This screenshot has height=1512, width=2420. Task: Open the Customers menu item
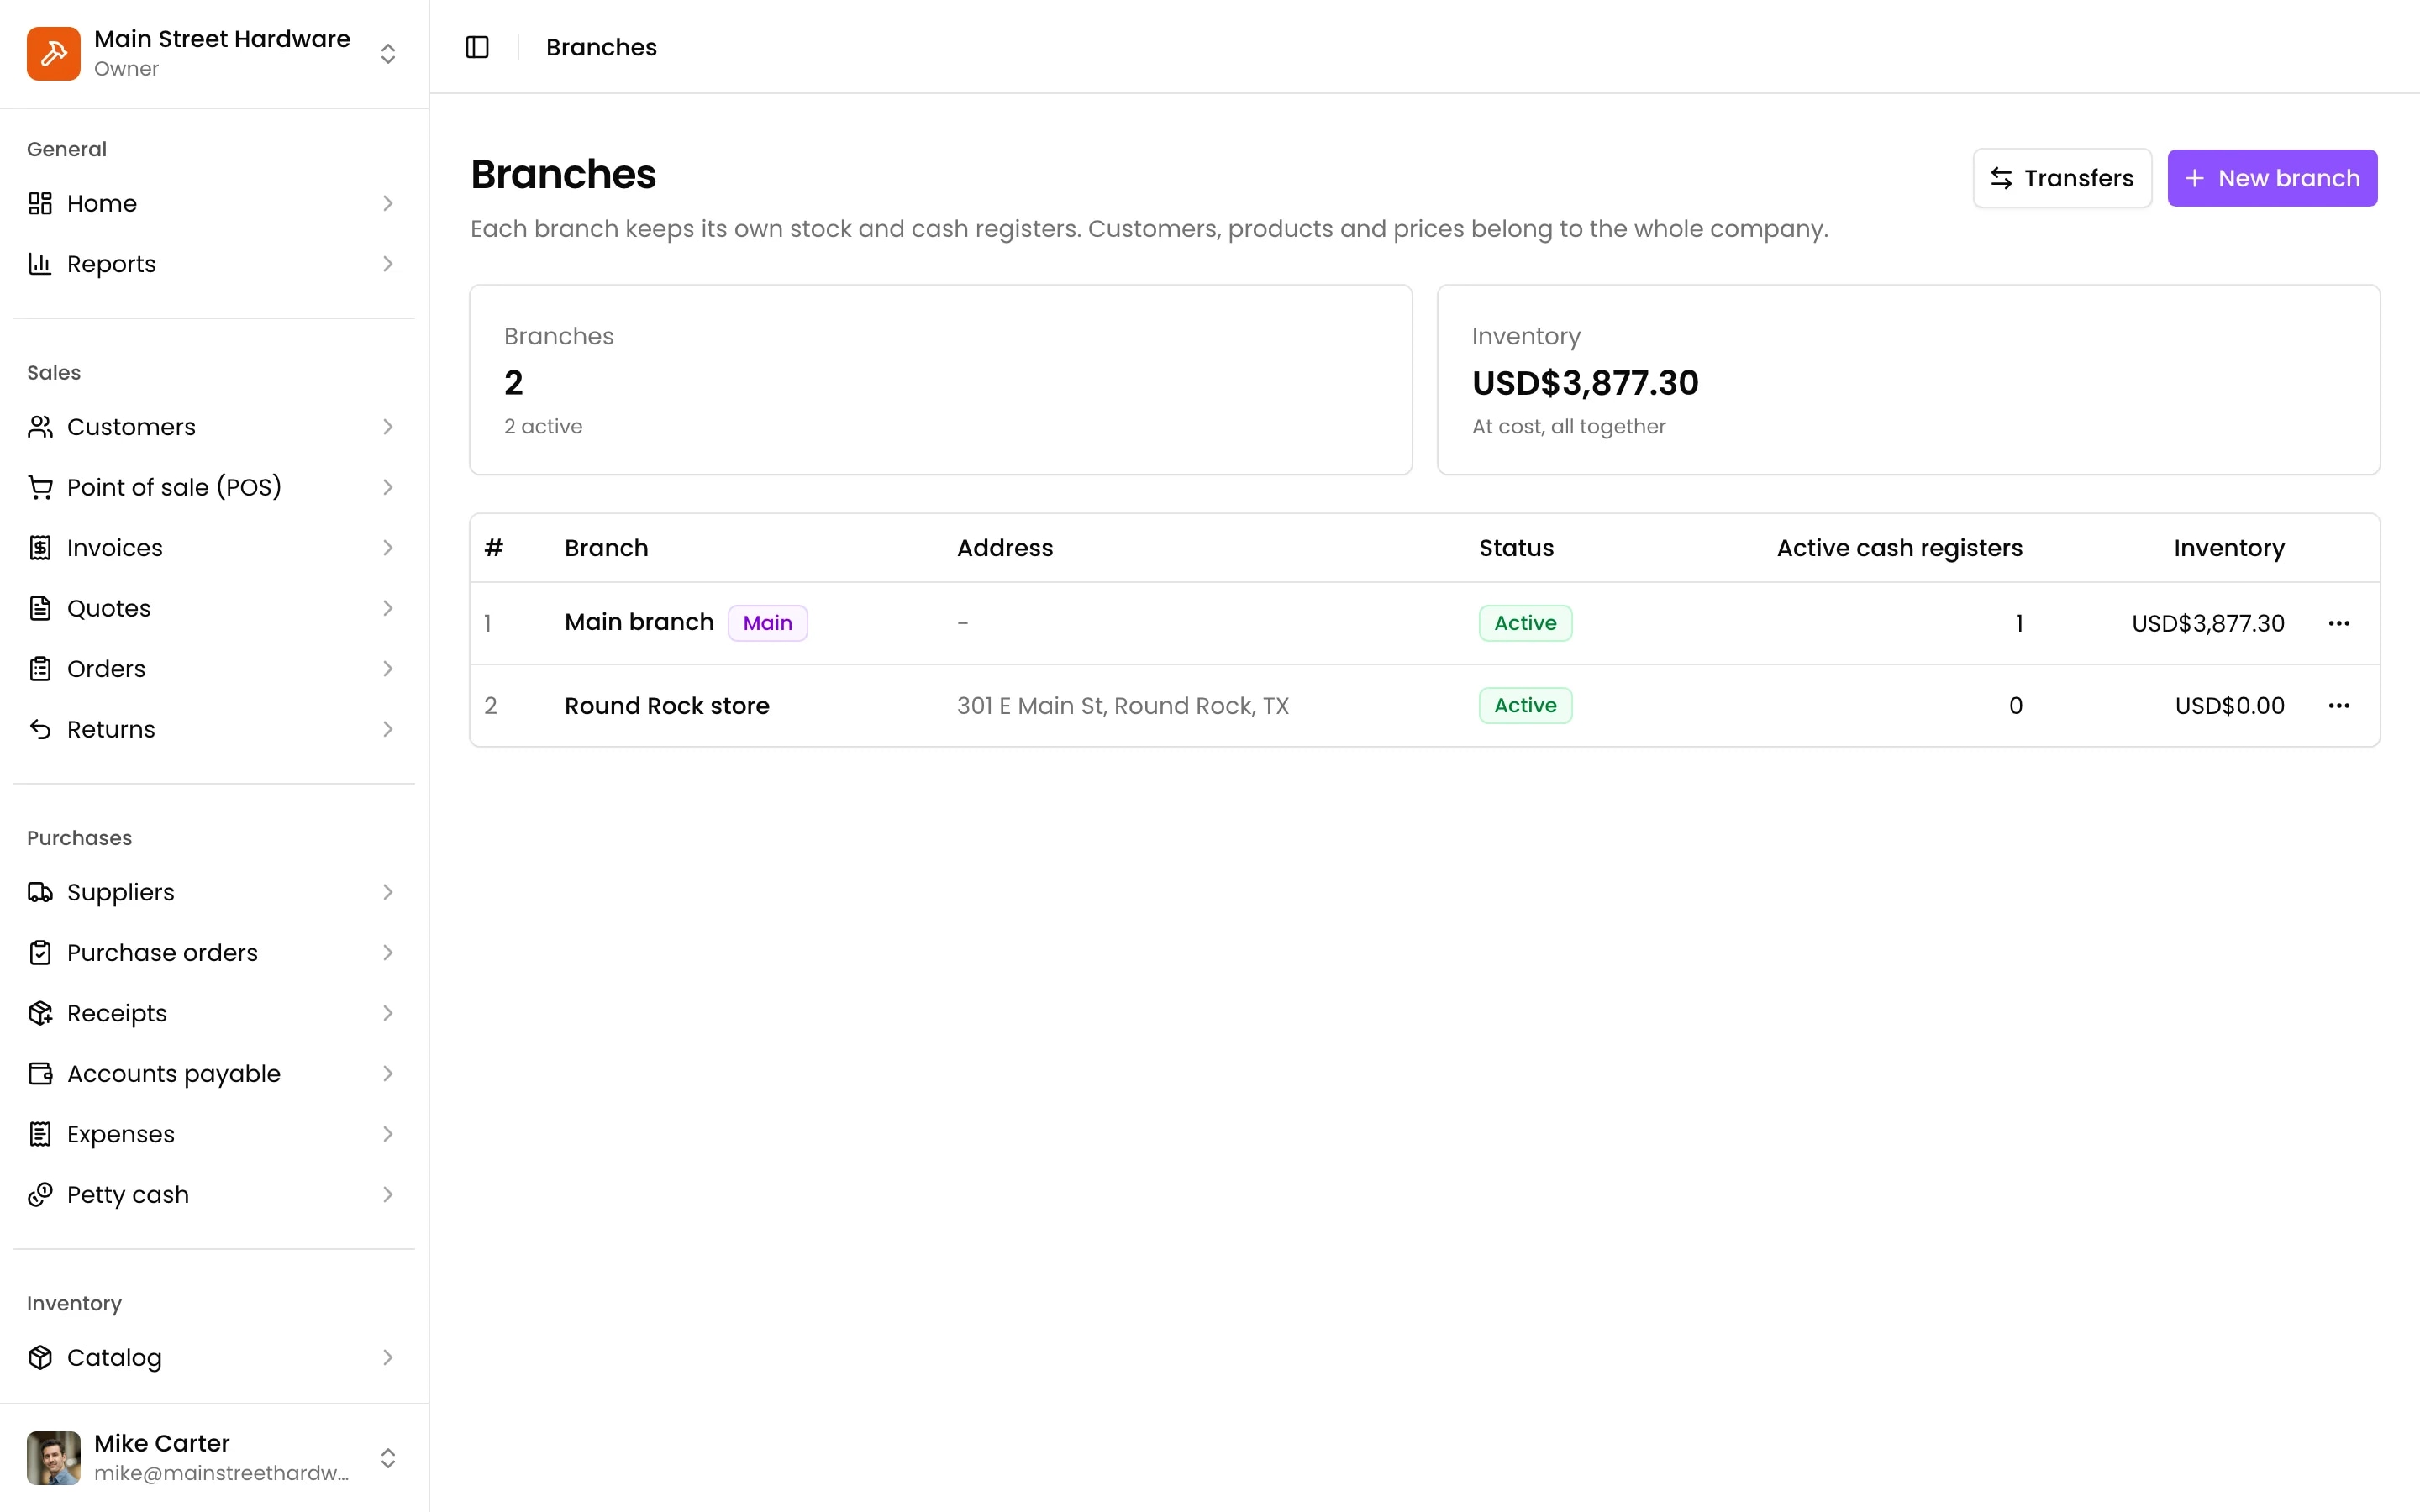tap(214, 427)
